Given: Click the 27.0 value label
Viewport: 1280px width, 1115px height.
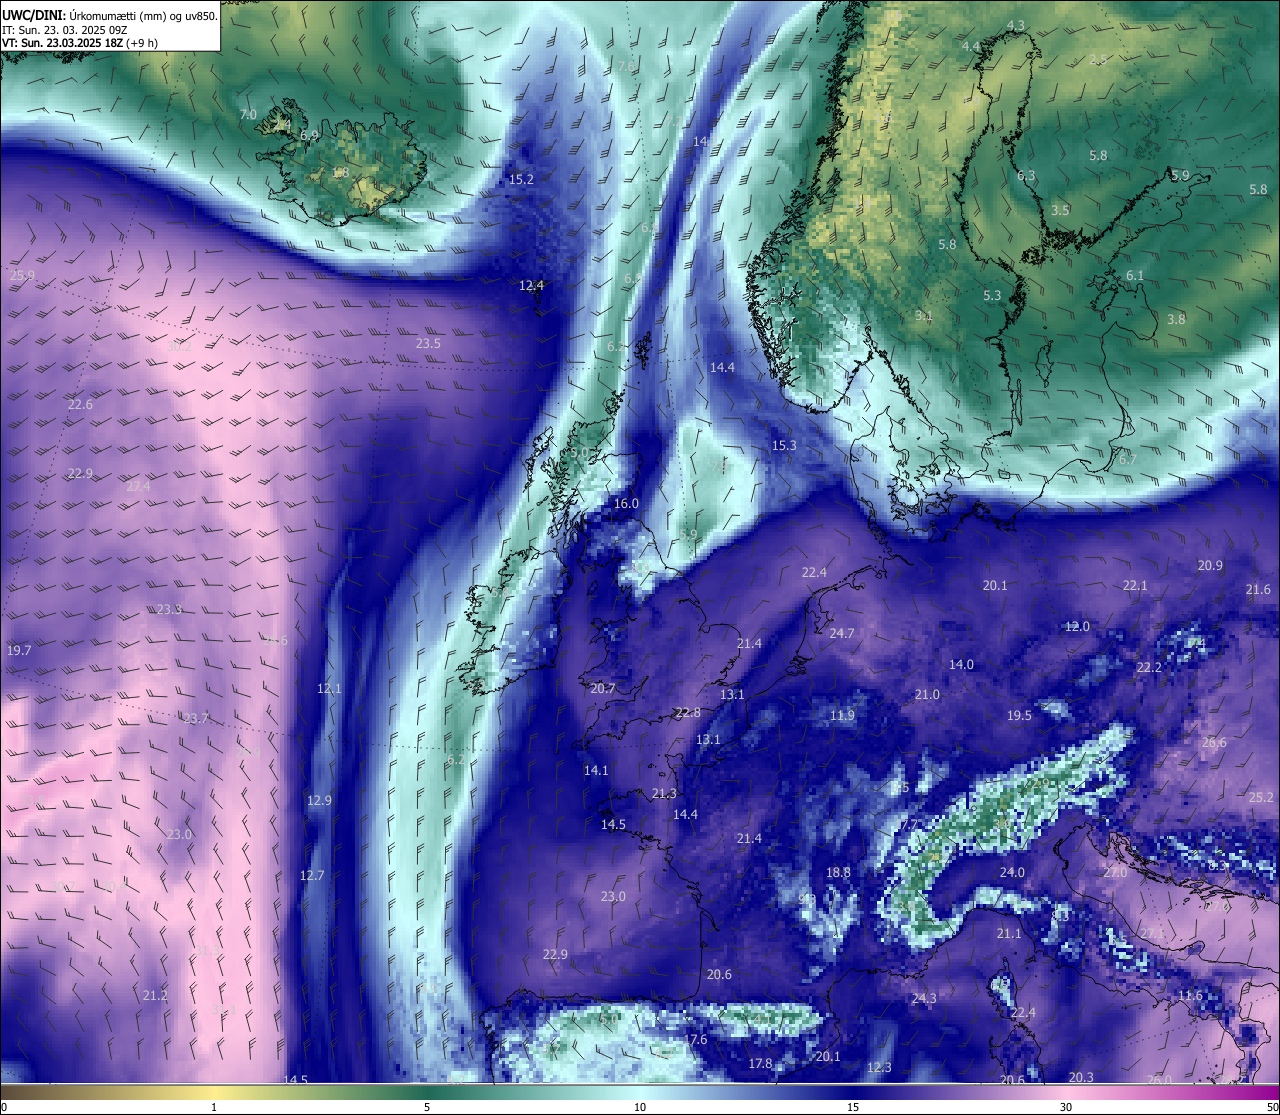Looking at the screenshot, I should coord(1115,872).
